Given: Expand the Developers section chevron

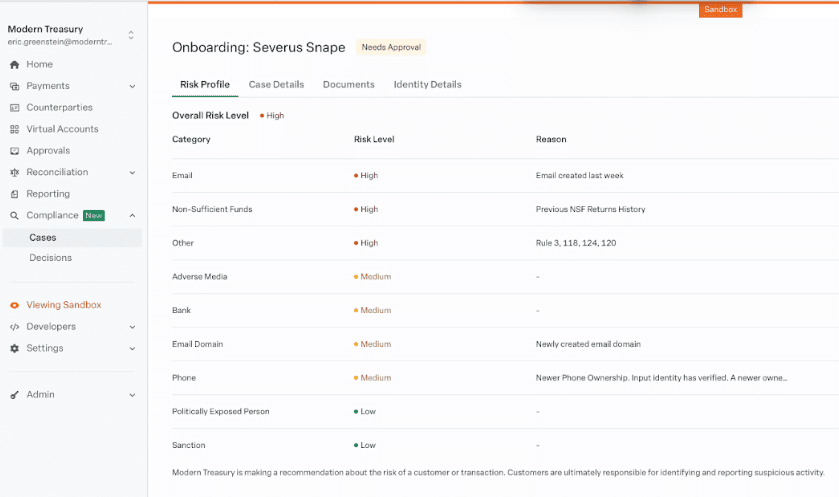Looking at the screenshot, I should click(x=132, y=327).
